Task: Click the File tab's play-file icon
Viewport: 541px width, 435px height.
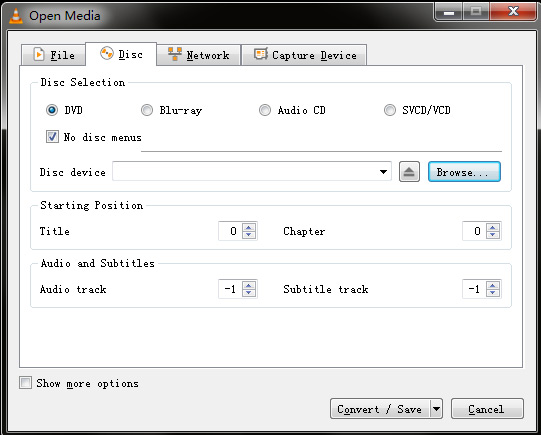Action: 39,55
